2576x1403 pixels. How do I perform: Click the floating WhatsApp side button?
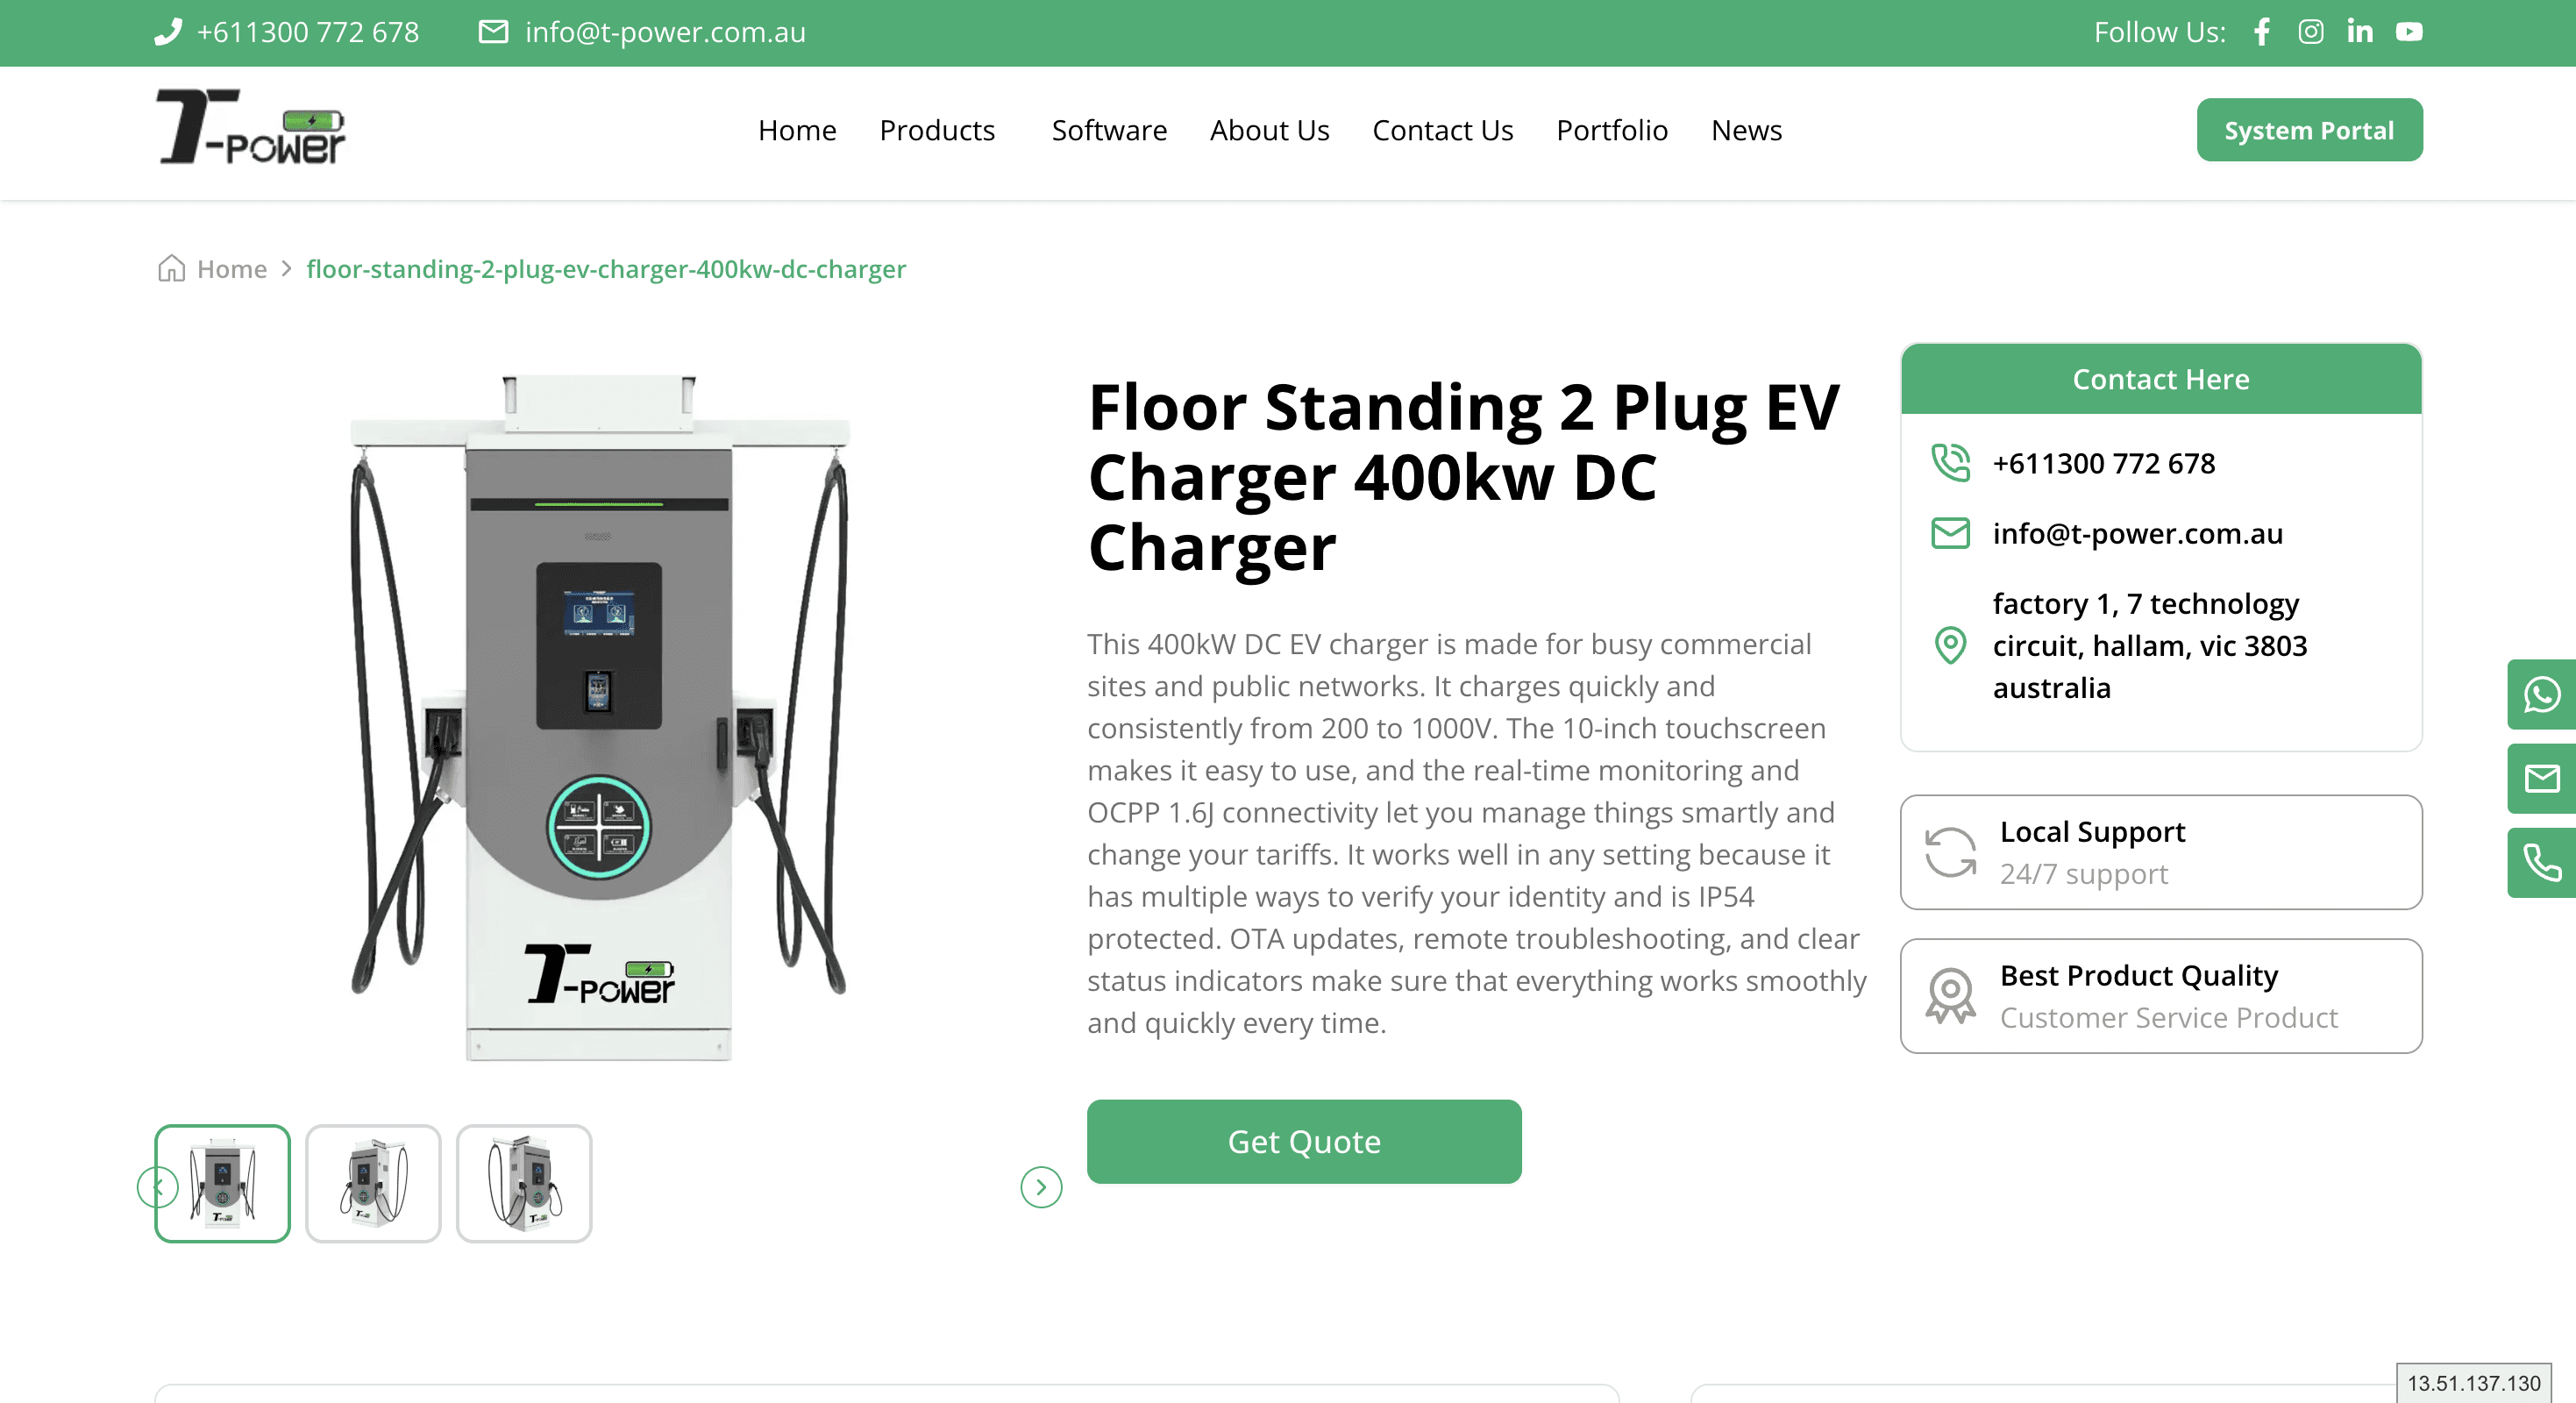click(2541, 694)
